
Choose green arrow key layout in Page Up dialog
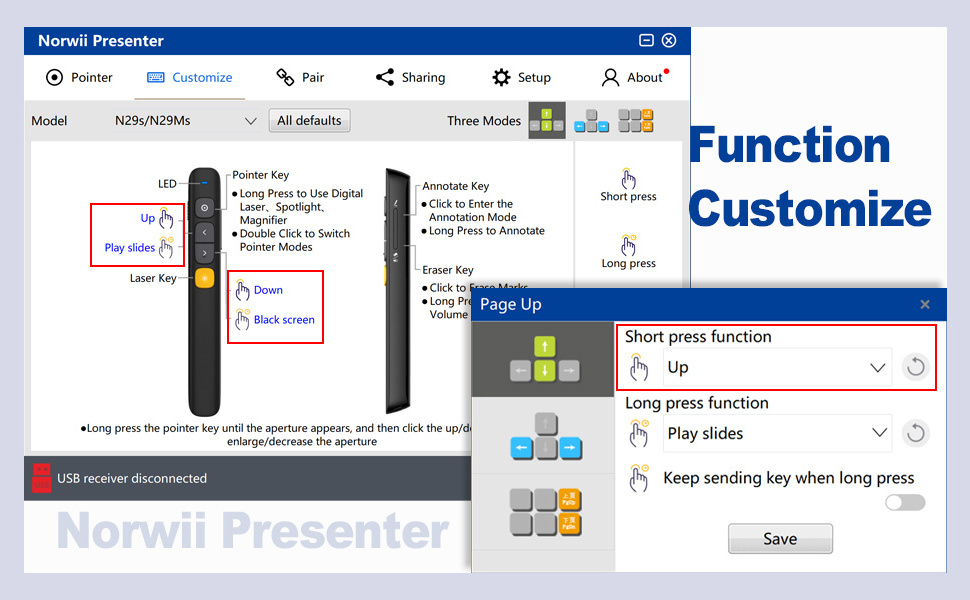point(544,359)
